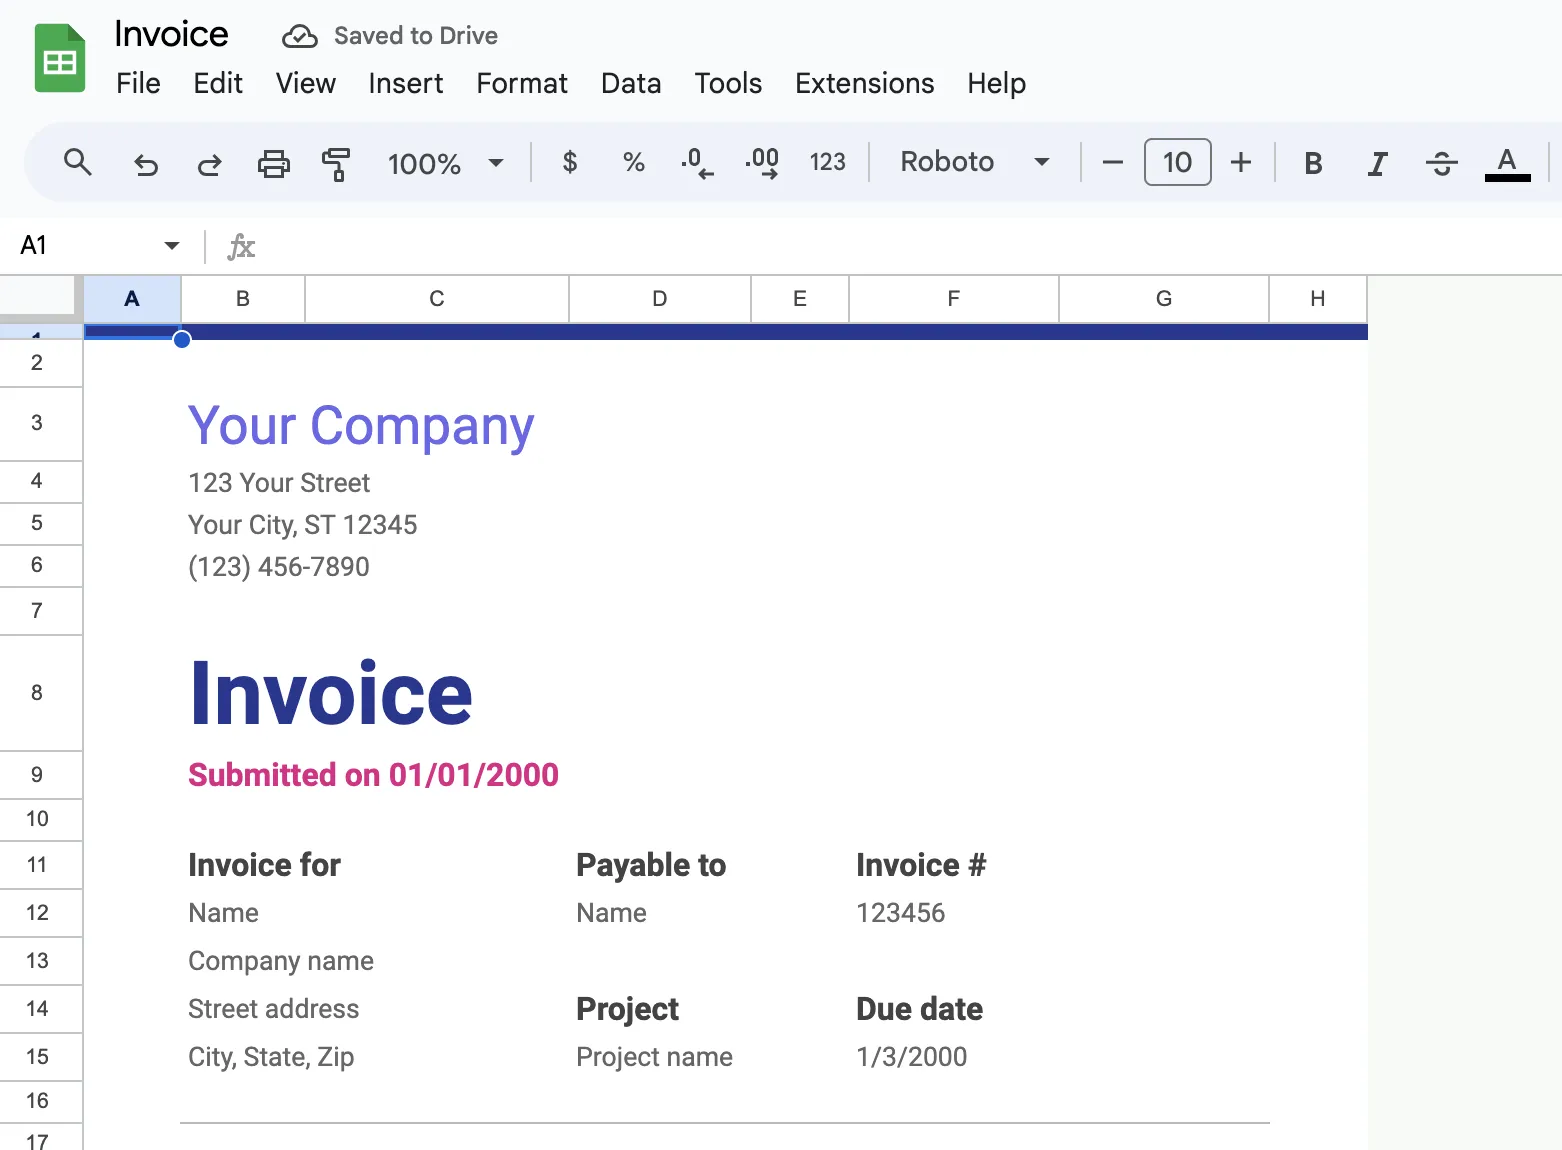The height and width of the screenshot is (1150, 1562).
Task: Click the due date '1/3/2000' cell
Action: (912, 1057)
